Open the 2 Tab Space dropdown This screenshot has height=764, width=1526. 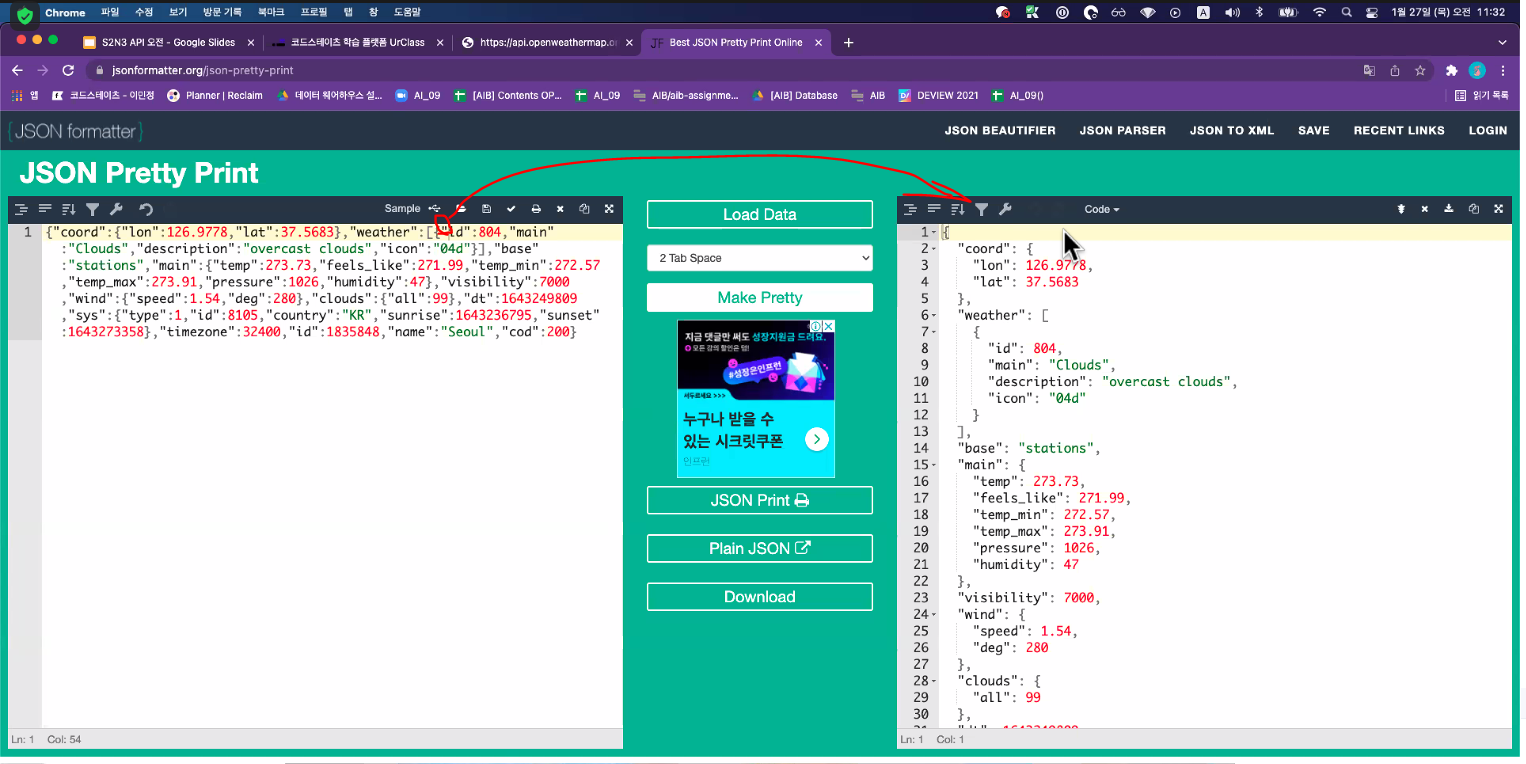coord(760,258)
